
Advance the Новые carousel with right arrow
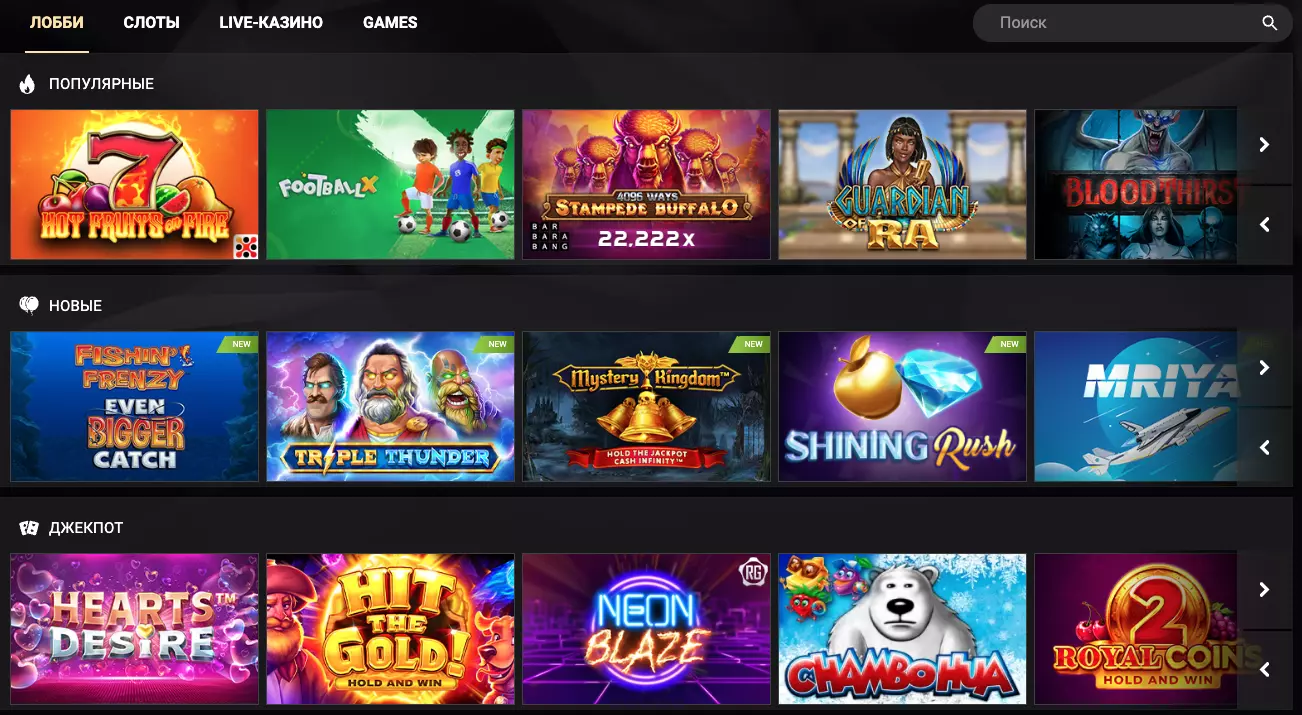tap(1264, 367)
